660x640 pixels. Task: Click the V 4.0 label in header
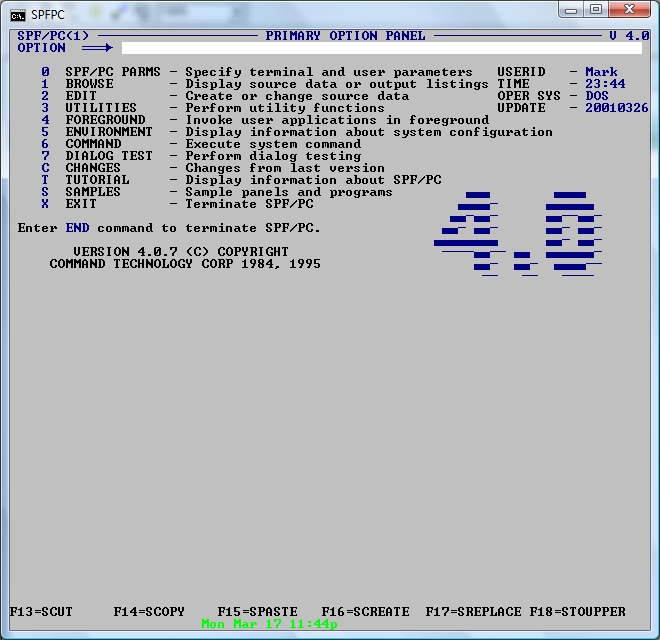pyautogui.click(x=629, y=36)
